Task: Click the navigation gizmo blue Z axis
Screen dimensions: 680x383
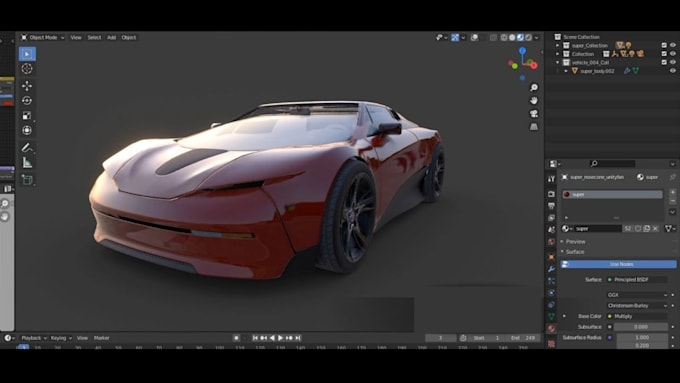Action: (x=523, y=50)
